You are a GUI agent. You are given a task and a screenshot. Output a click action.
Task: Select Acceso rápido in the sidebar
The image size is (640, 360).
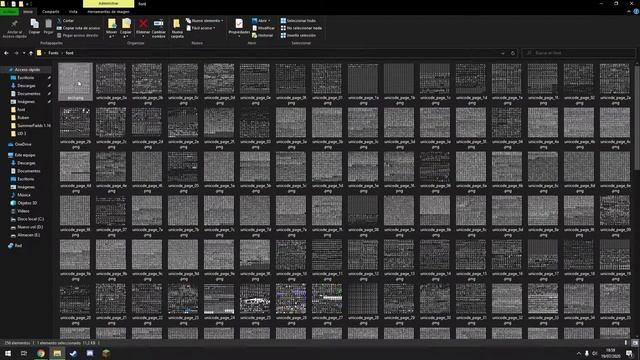click(27, 70)
